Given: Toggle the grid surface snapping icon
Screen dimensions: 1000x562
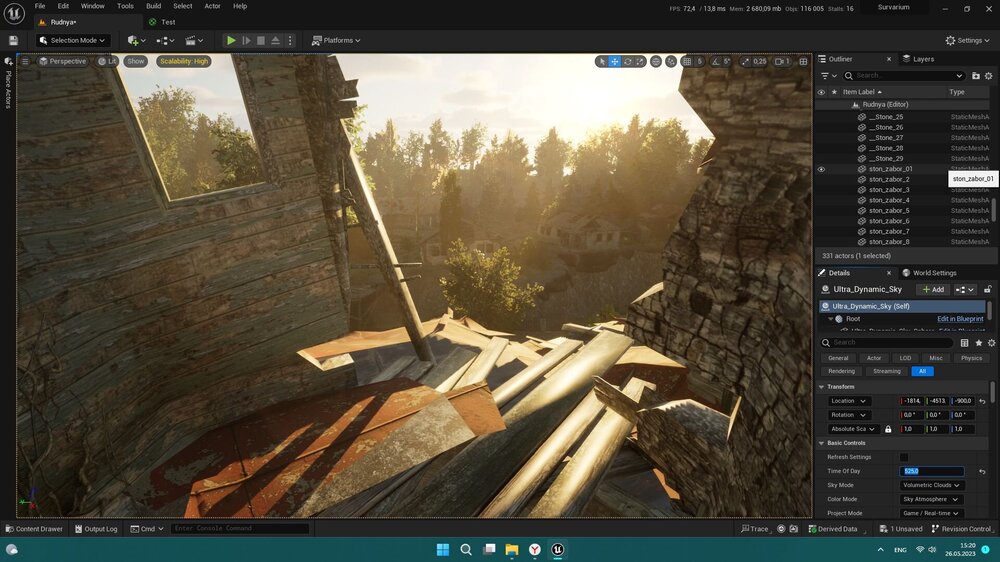Looking at the screenshot, I should coord(671,61).
